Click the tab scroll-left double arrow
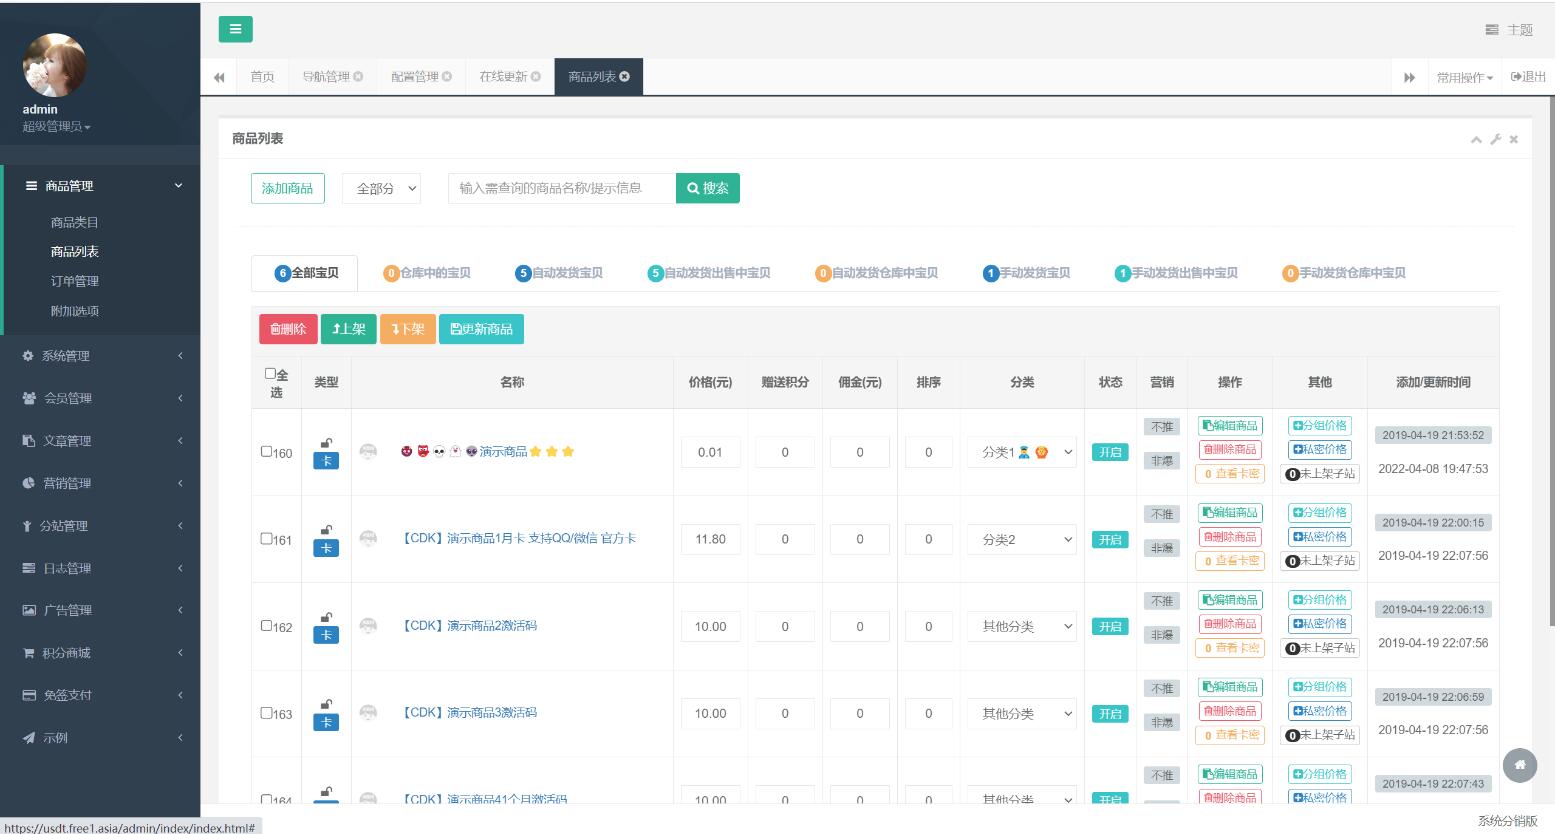The height and width of the screenshot is (834, 1555). [219, 77]
